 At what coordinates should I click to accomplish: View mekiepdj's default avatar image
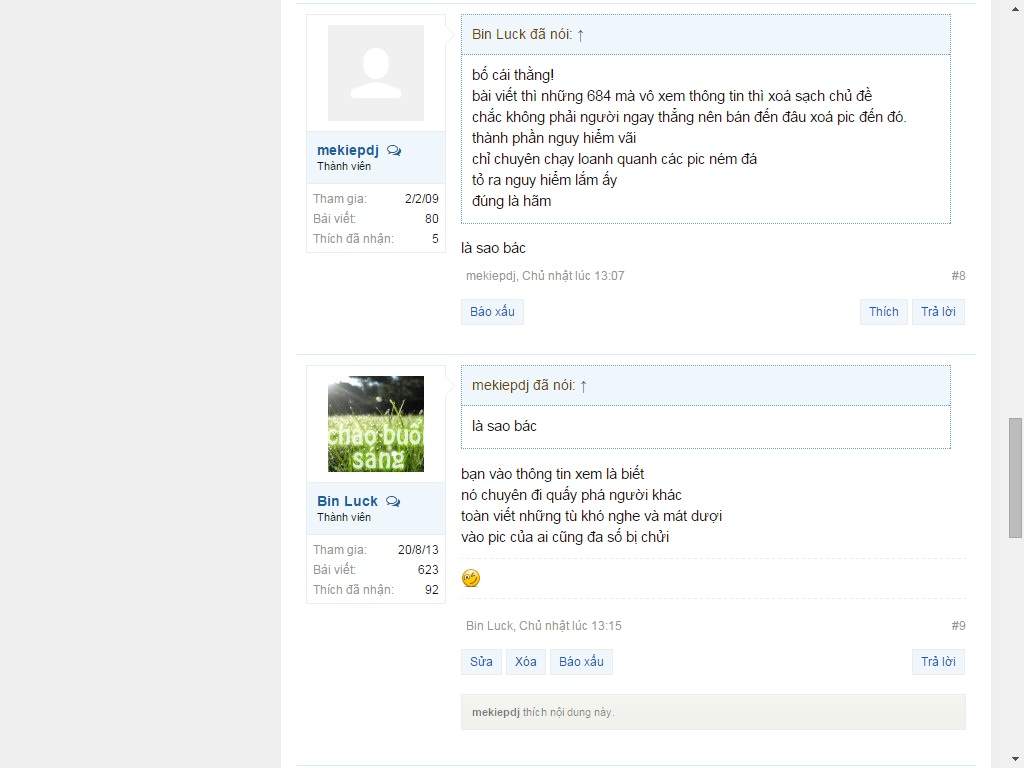click(376, 73)
